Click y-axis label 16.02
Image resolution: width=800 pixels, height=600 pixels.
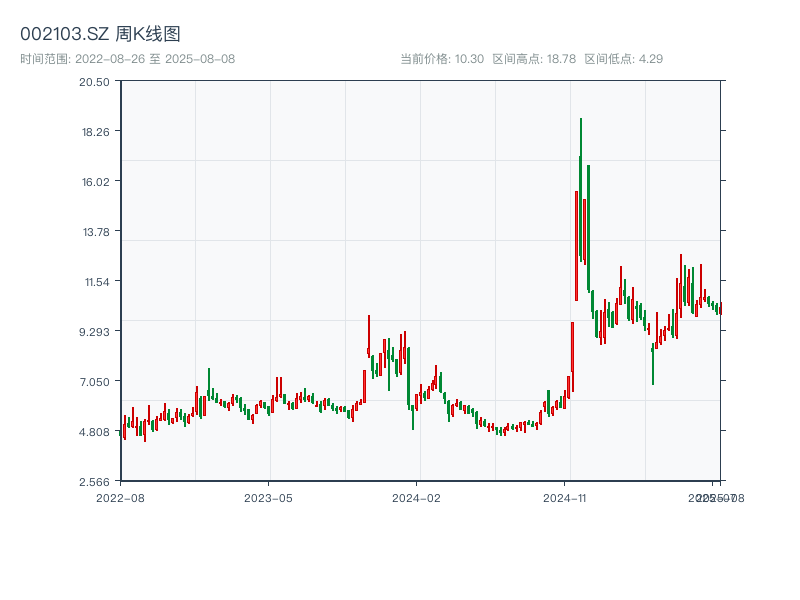tap(95, 182)
